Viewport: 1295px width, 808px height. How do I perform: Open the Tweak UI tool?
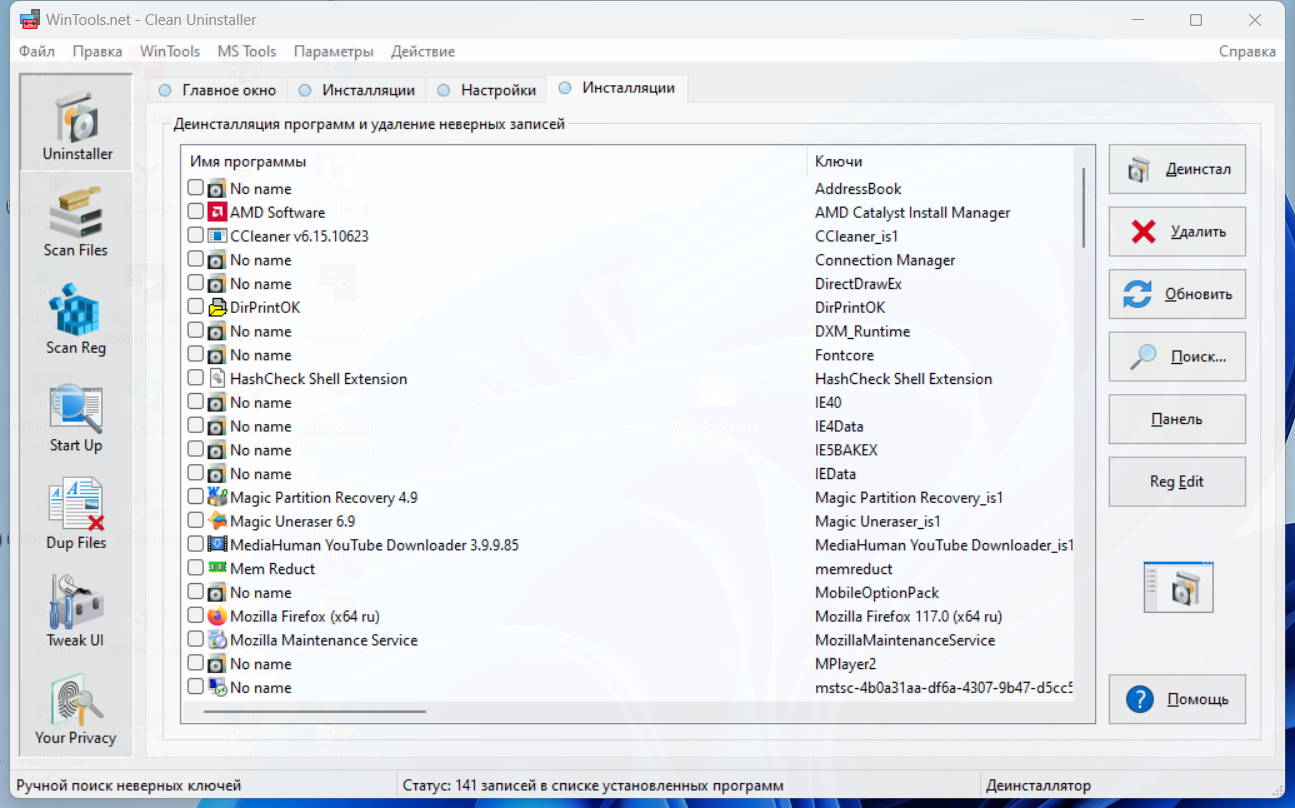click(76, 610)
